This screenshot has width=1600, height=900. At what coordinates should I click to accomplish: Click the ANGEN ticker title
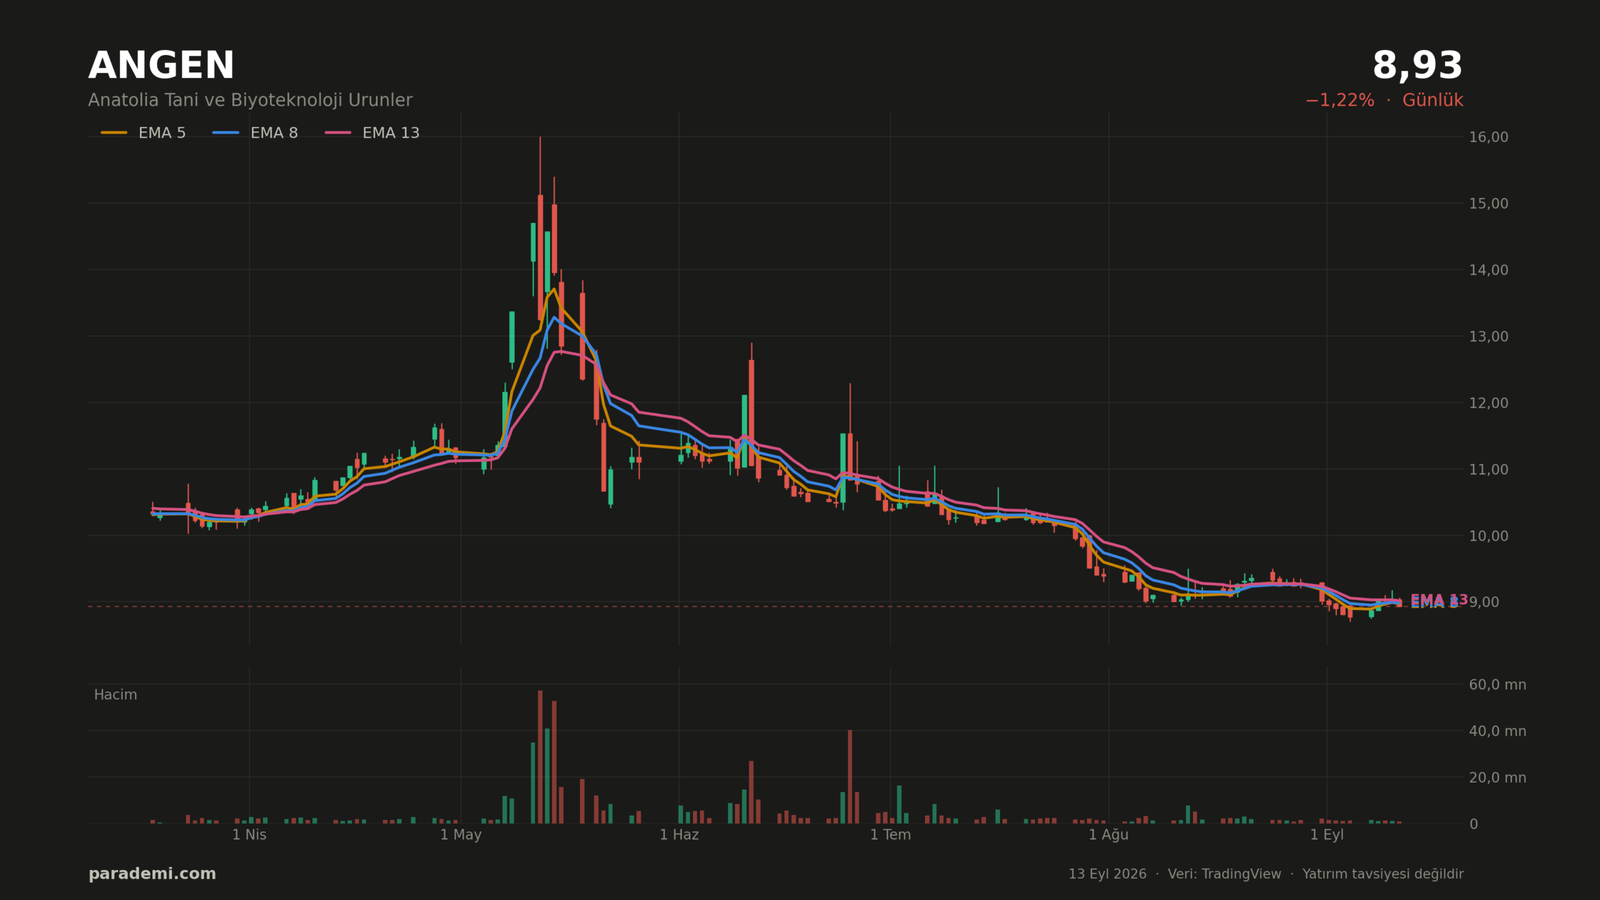point(161,67)
